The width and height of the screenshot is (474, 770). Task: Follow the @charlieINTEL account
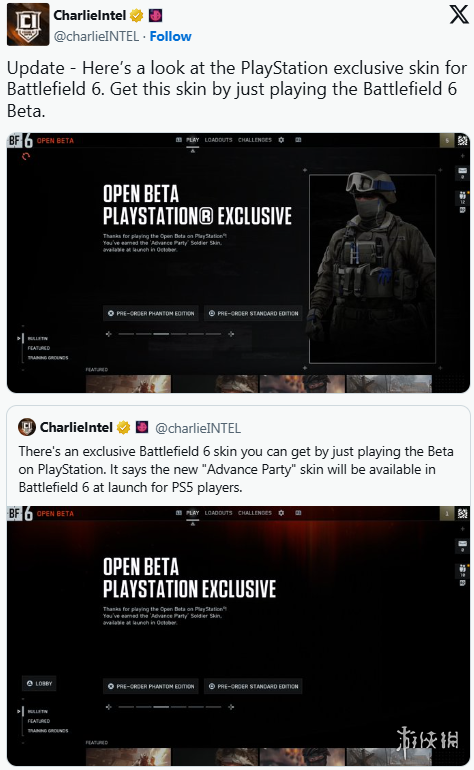(170, 36)
